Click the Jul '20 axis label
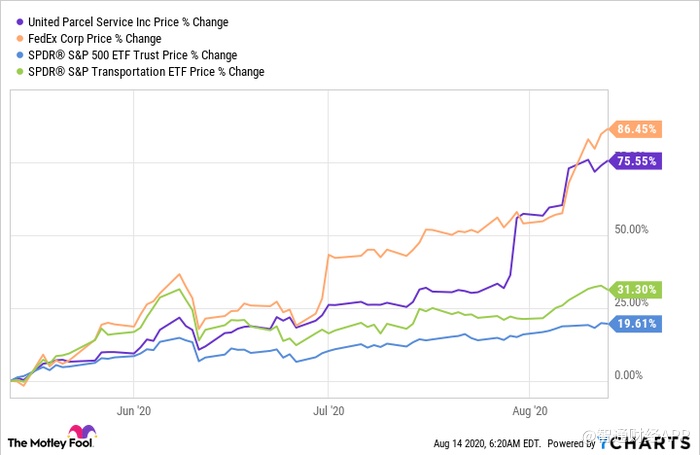The height and width of the screenshot is (455, 700). coord(329,409)
